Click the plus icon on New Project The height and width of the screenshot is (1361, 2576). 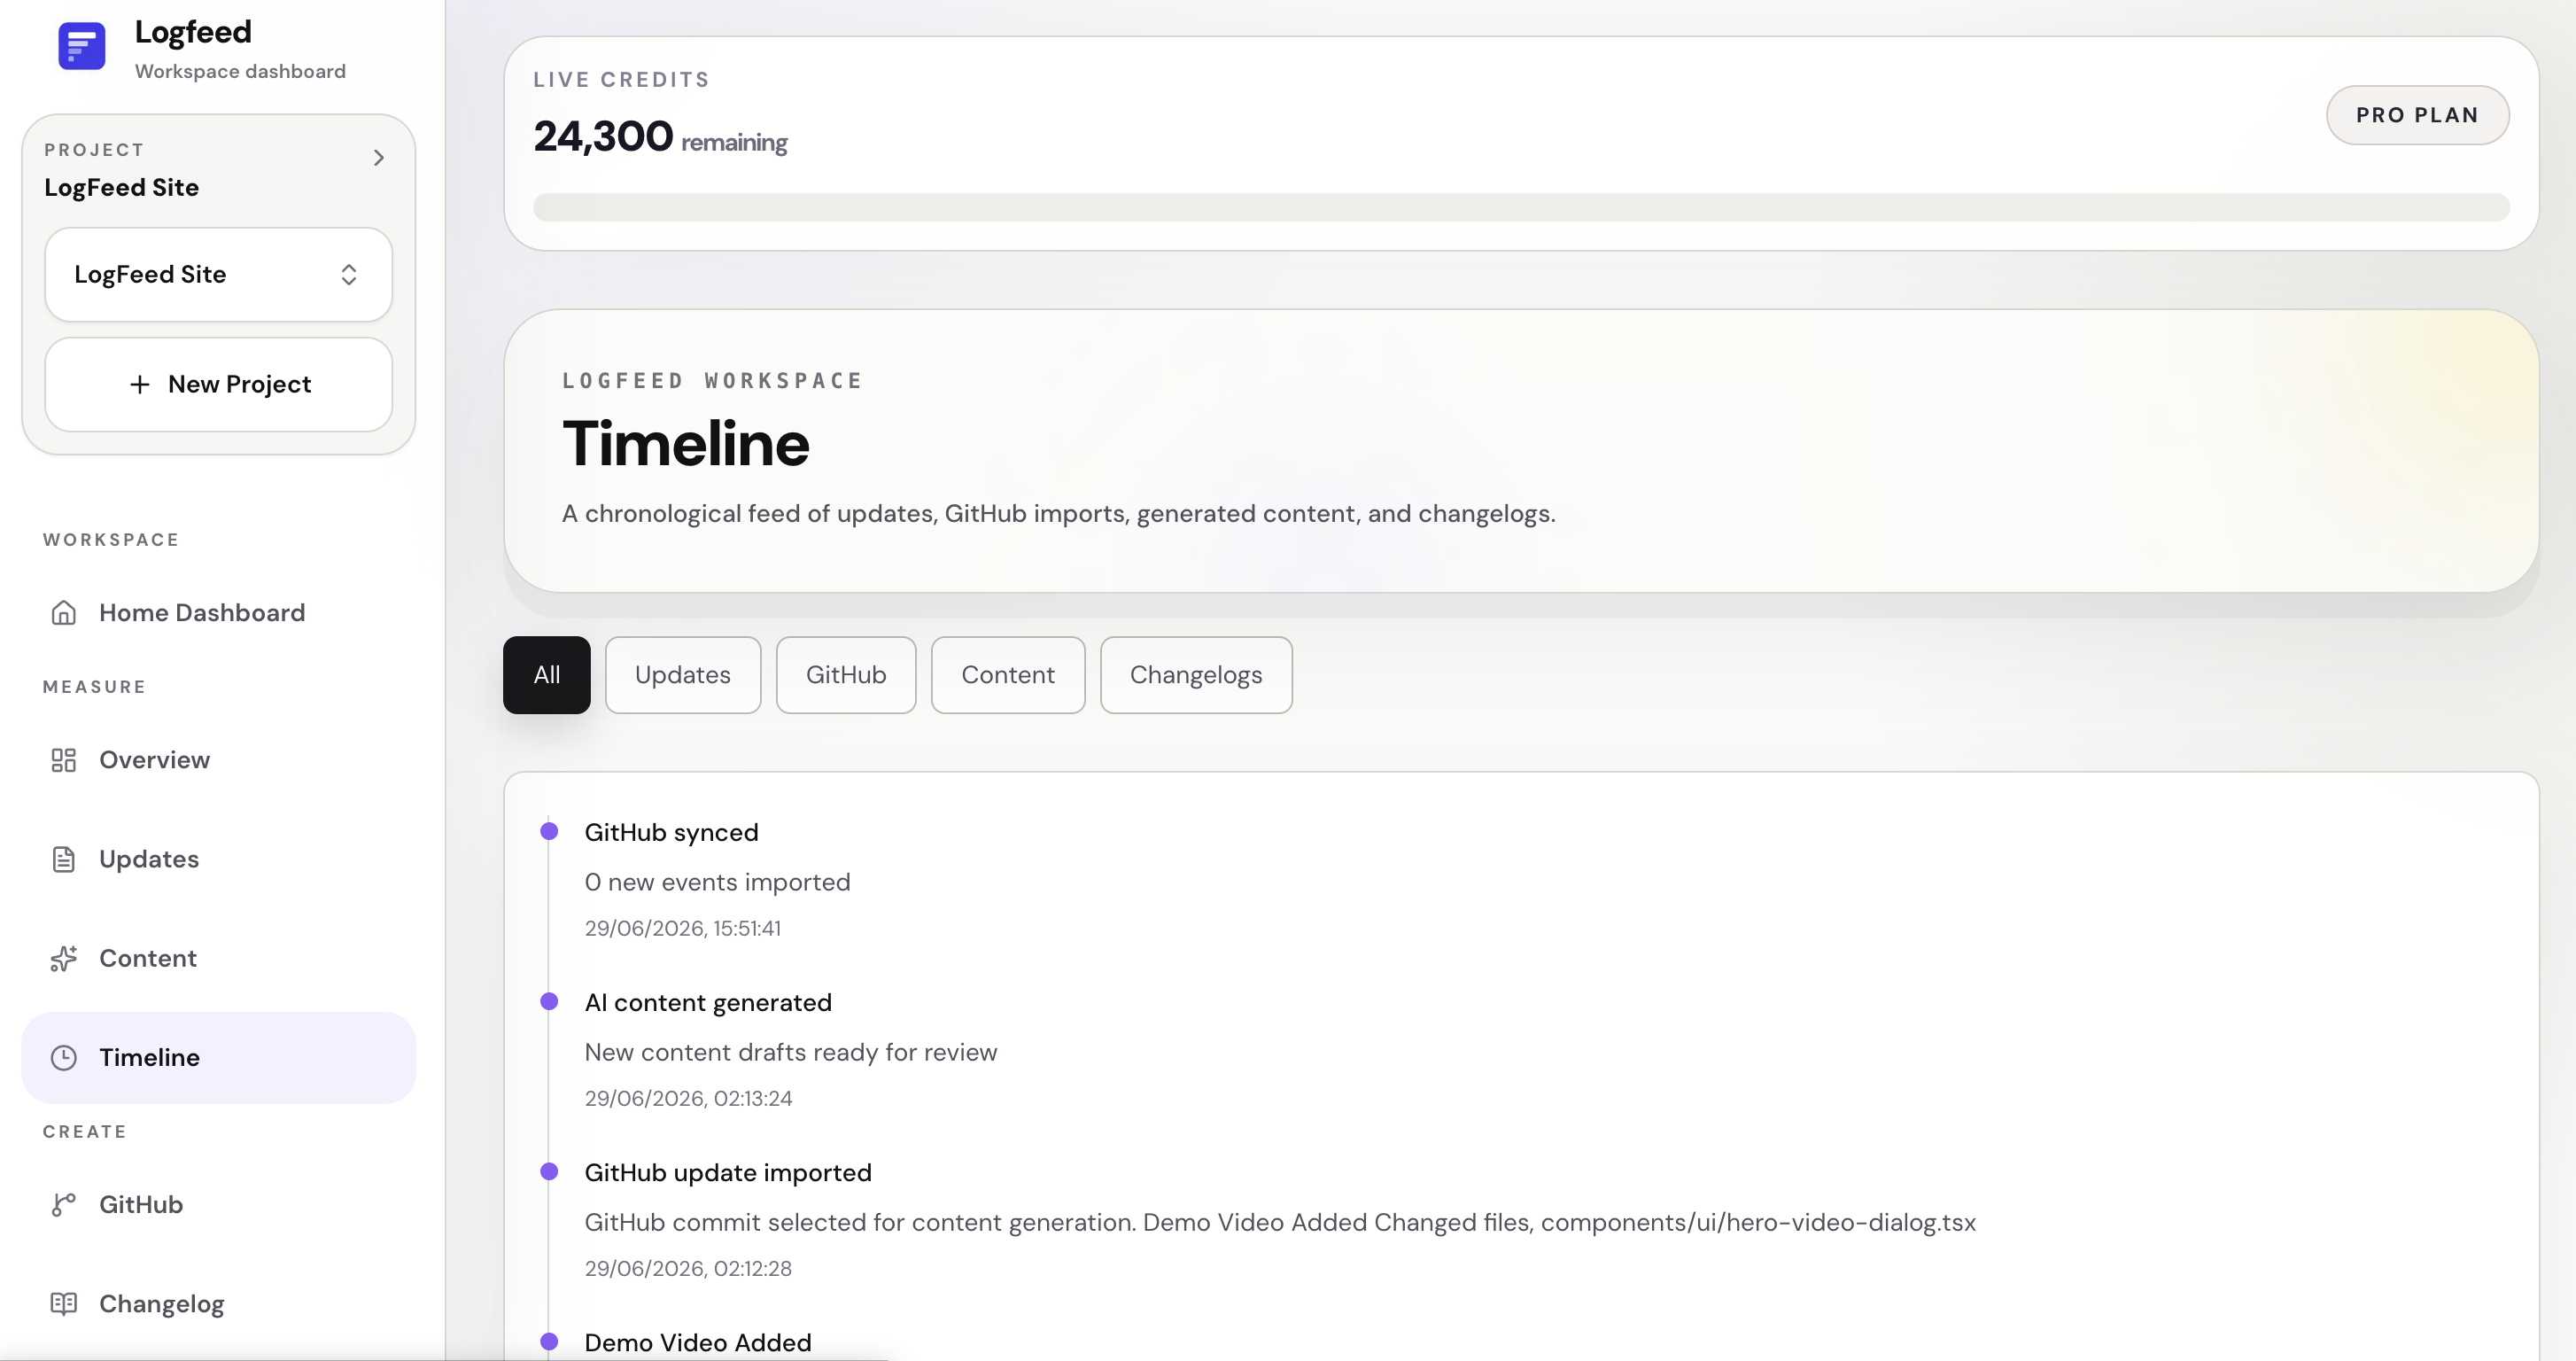coord(140,385)
